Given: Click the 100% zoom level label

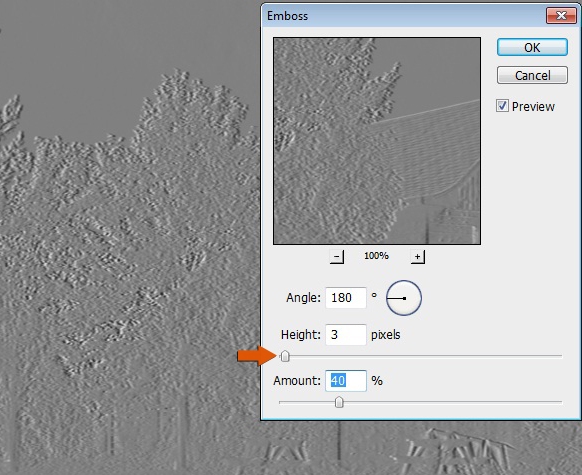Looking at the screenshot, I should pyautogui.click(x=376, y=256).
